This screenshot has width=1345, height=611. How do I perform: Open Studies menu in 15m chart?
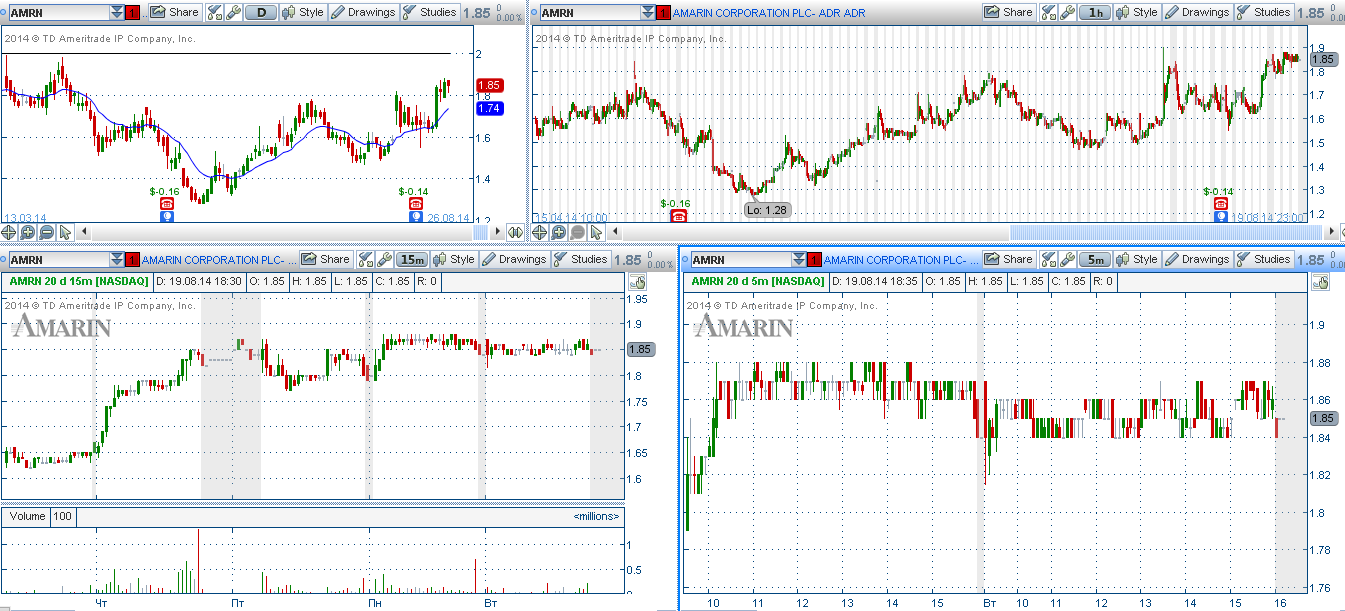click(580, 260)
